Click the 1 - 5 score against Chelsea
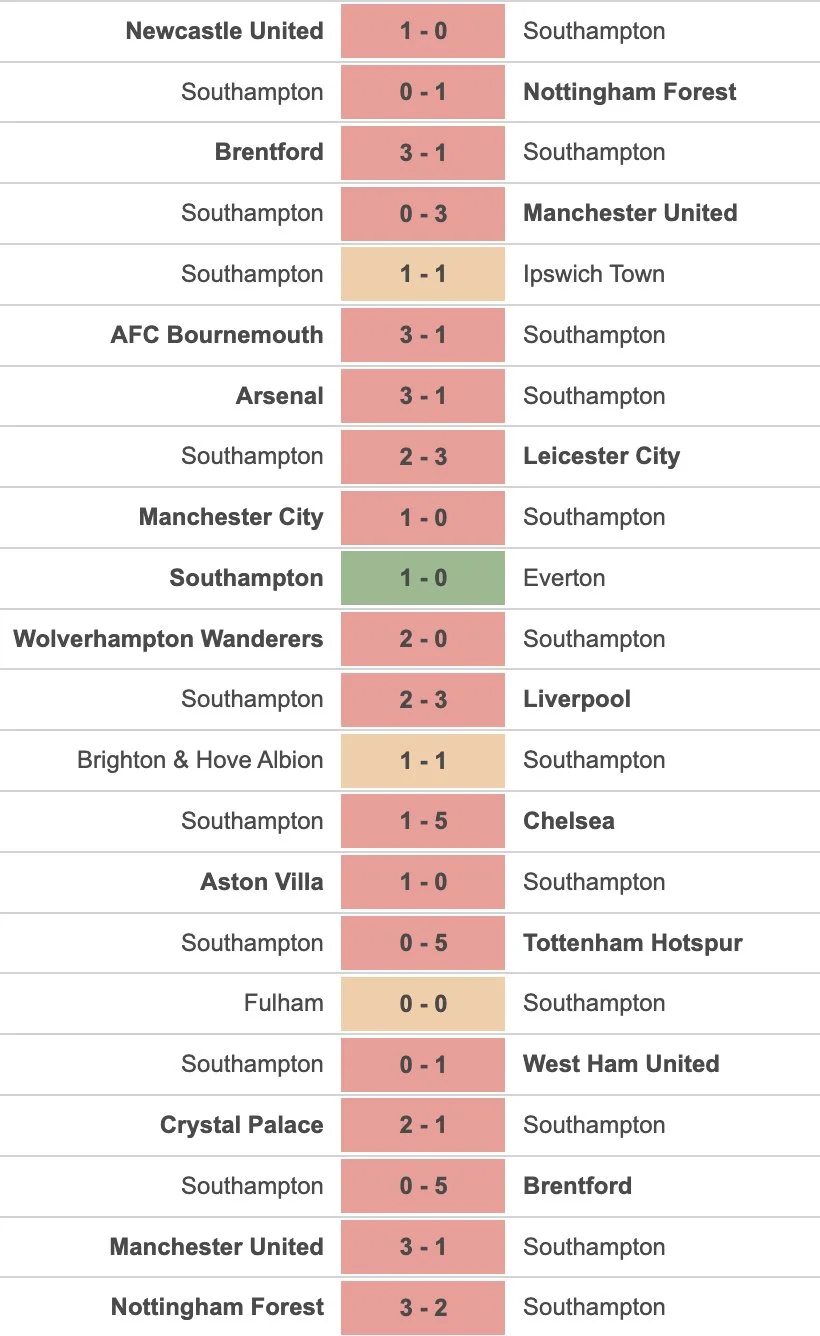 point(422,821)
